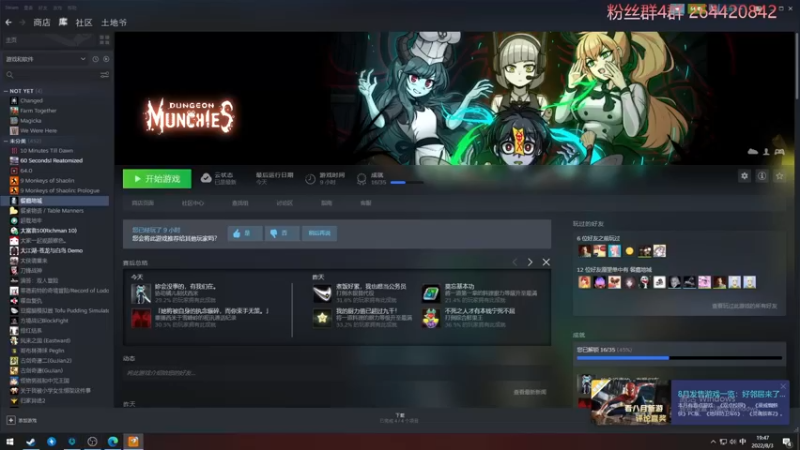Select 60 Seconds! Reatomized

[x=51, y=161]
